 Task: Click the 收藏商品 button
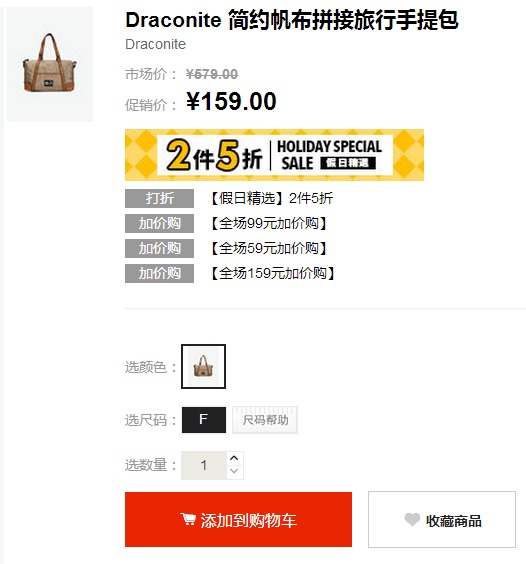pyautogui.click(x=442, y=519)
